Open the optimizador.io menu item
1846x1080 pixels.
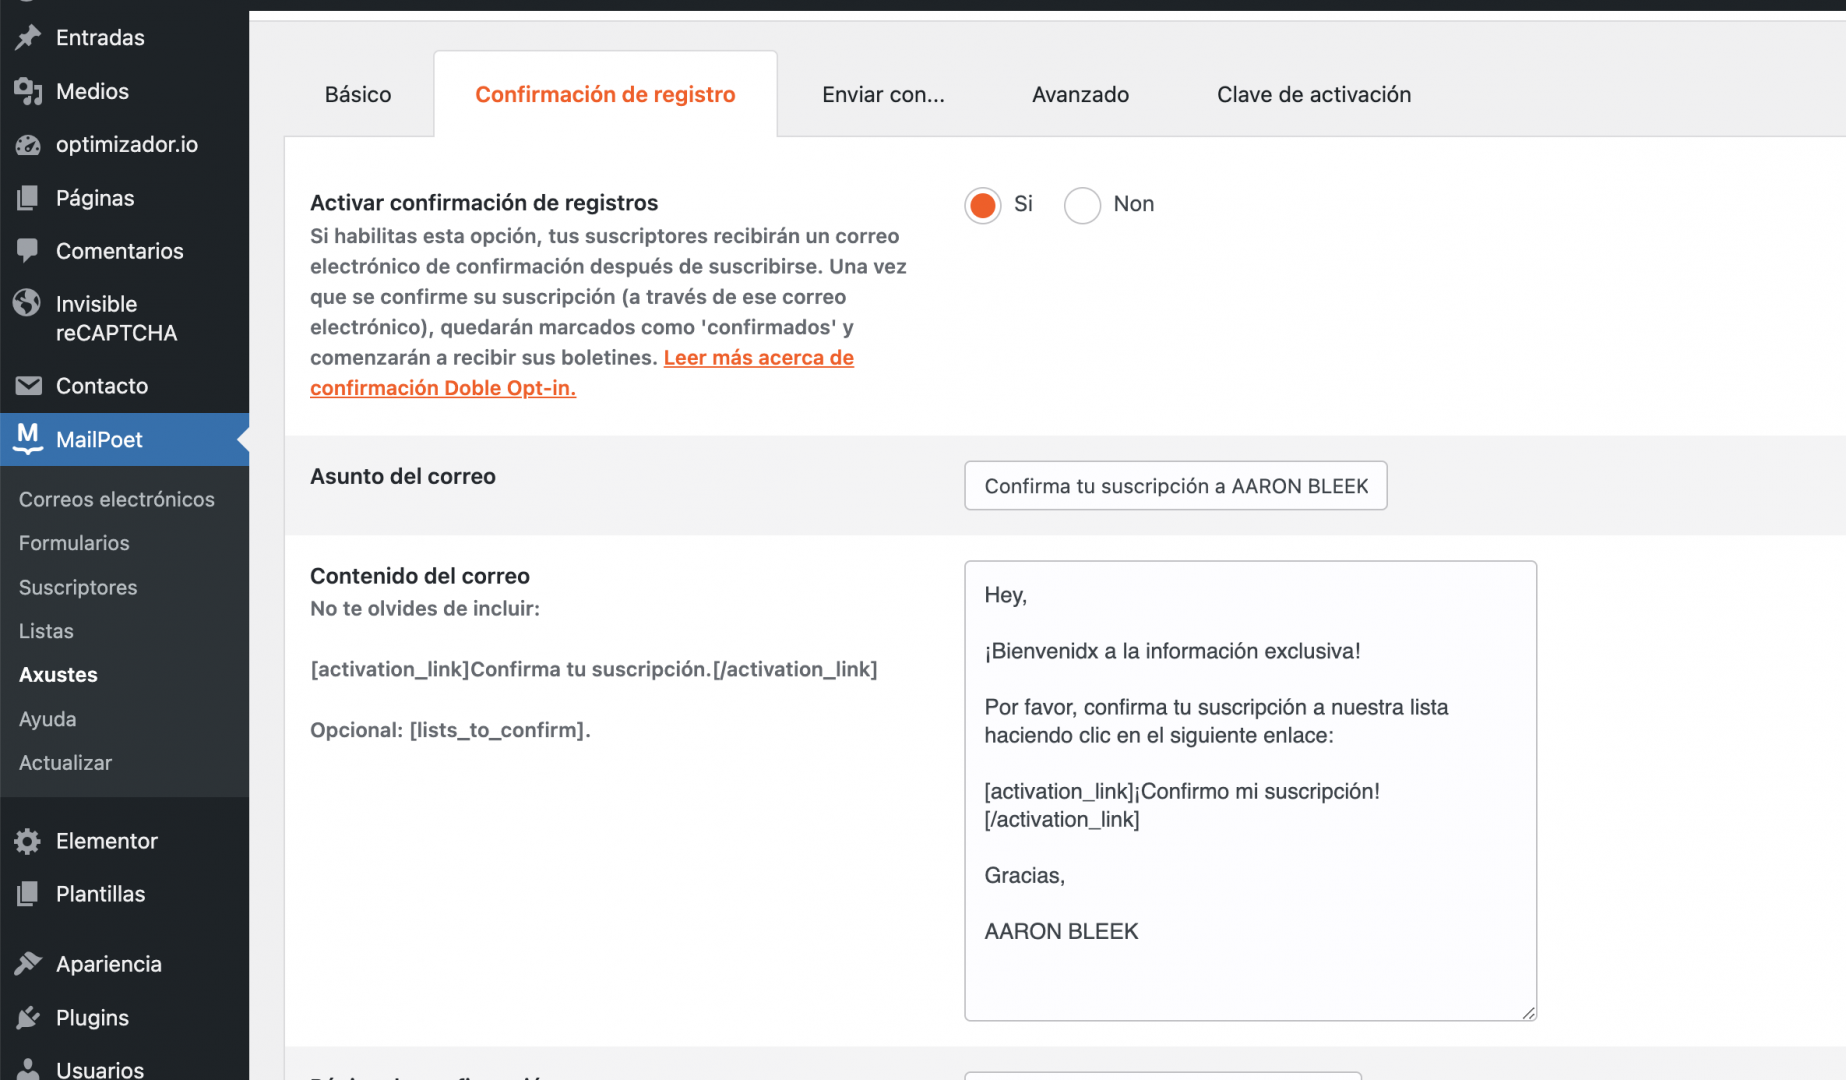click(x=124, y=145)
